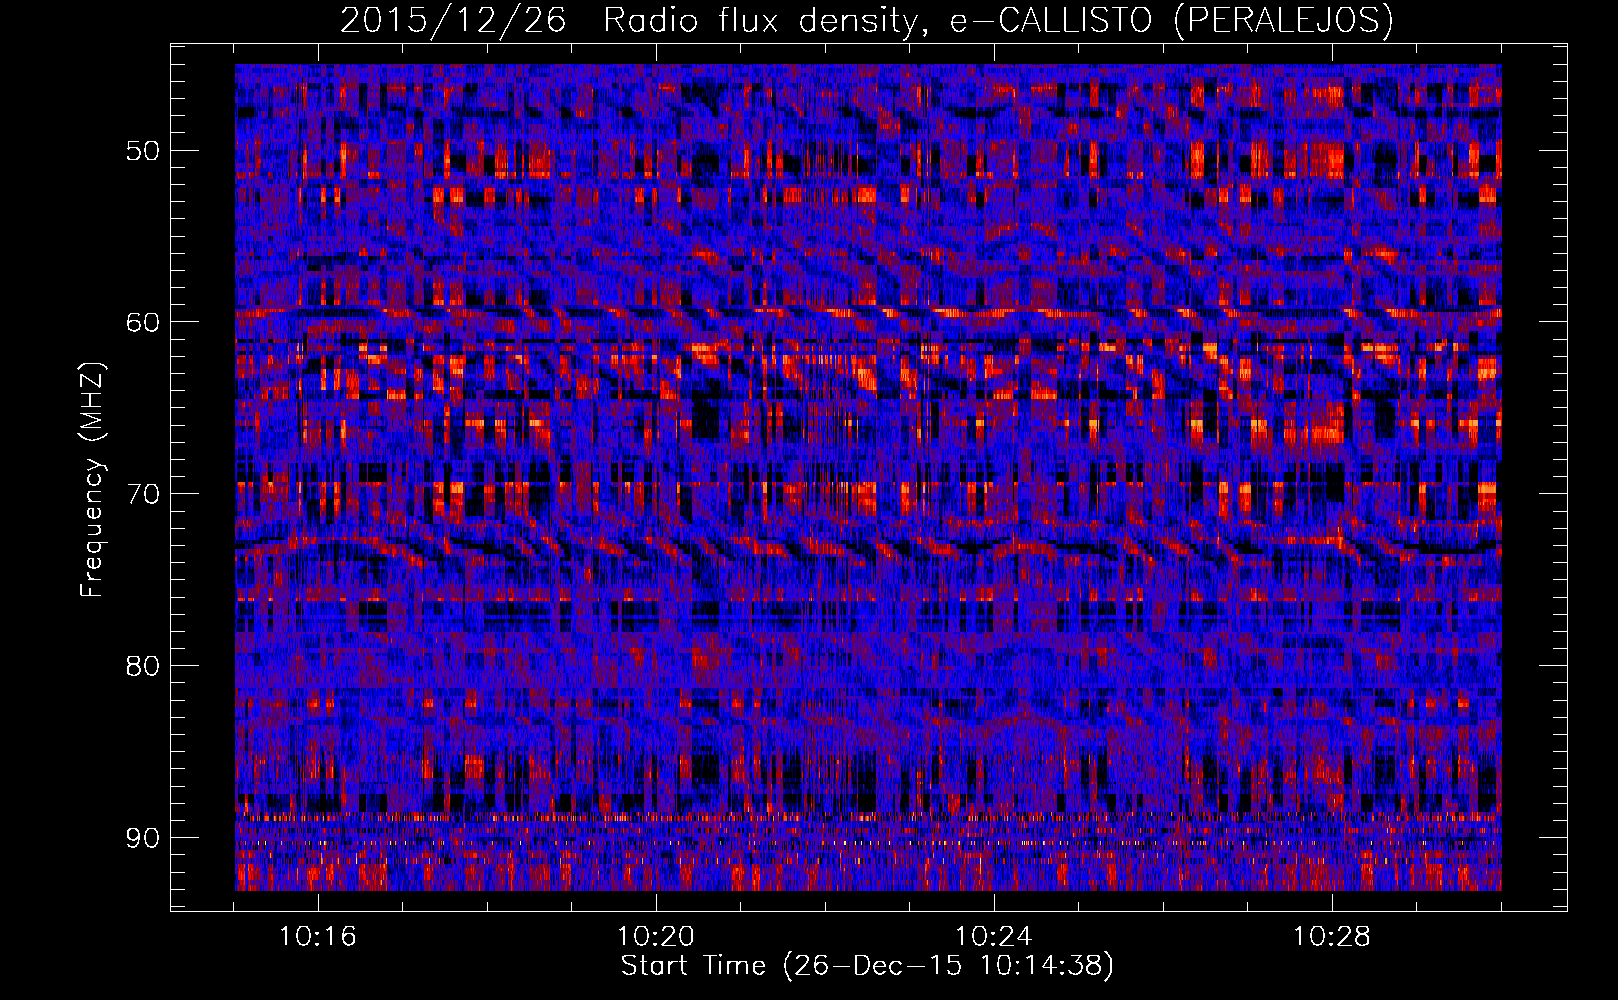Click the '70' frequency tick label
The width and height of the screenshot is (1618, 1000).
142,494
